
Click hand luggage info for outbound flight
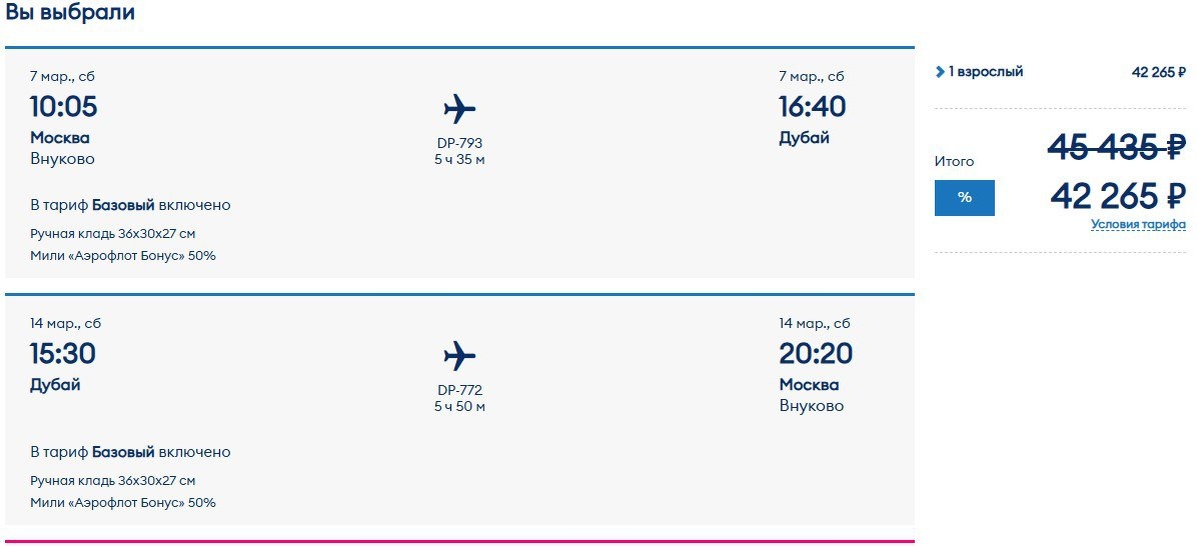pos(112,233)
